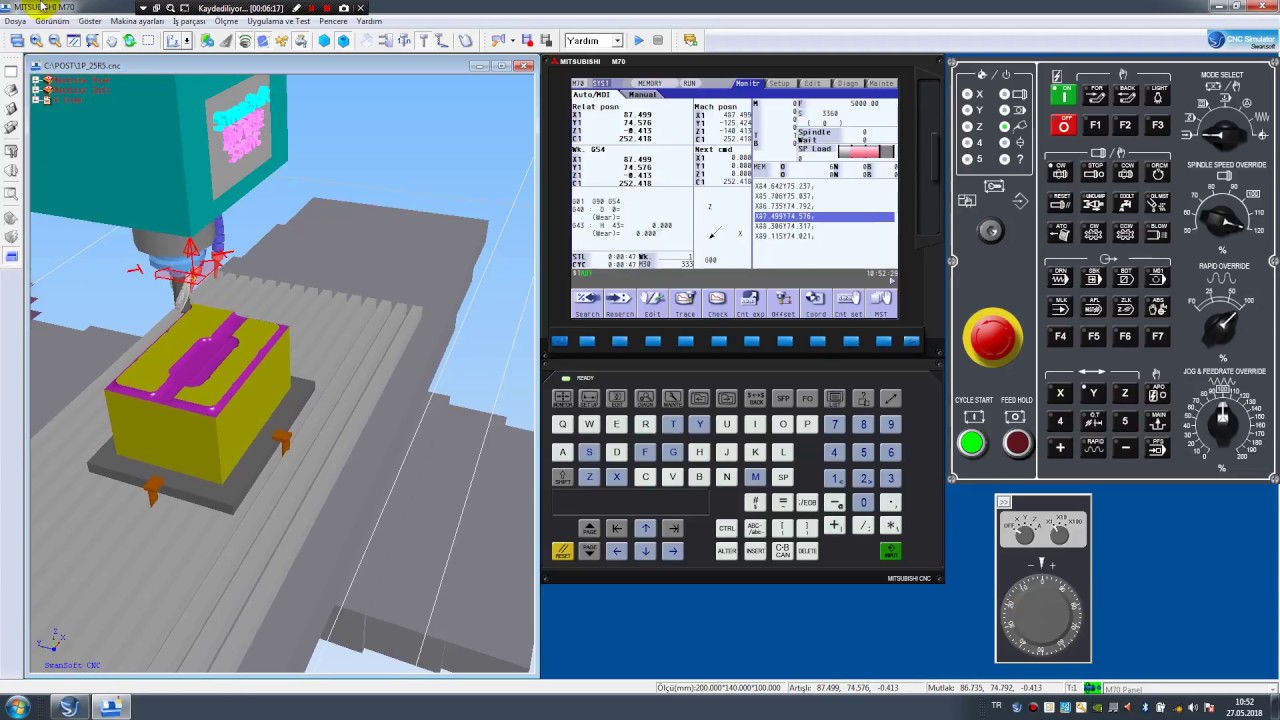Click the green INPUT key on keyboard
Image resolution: width=1280 pixels, height=720 pixels.
coord(890,551)
